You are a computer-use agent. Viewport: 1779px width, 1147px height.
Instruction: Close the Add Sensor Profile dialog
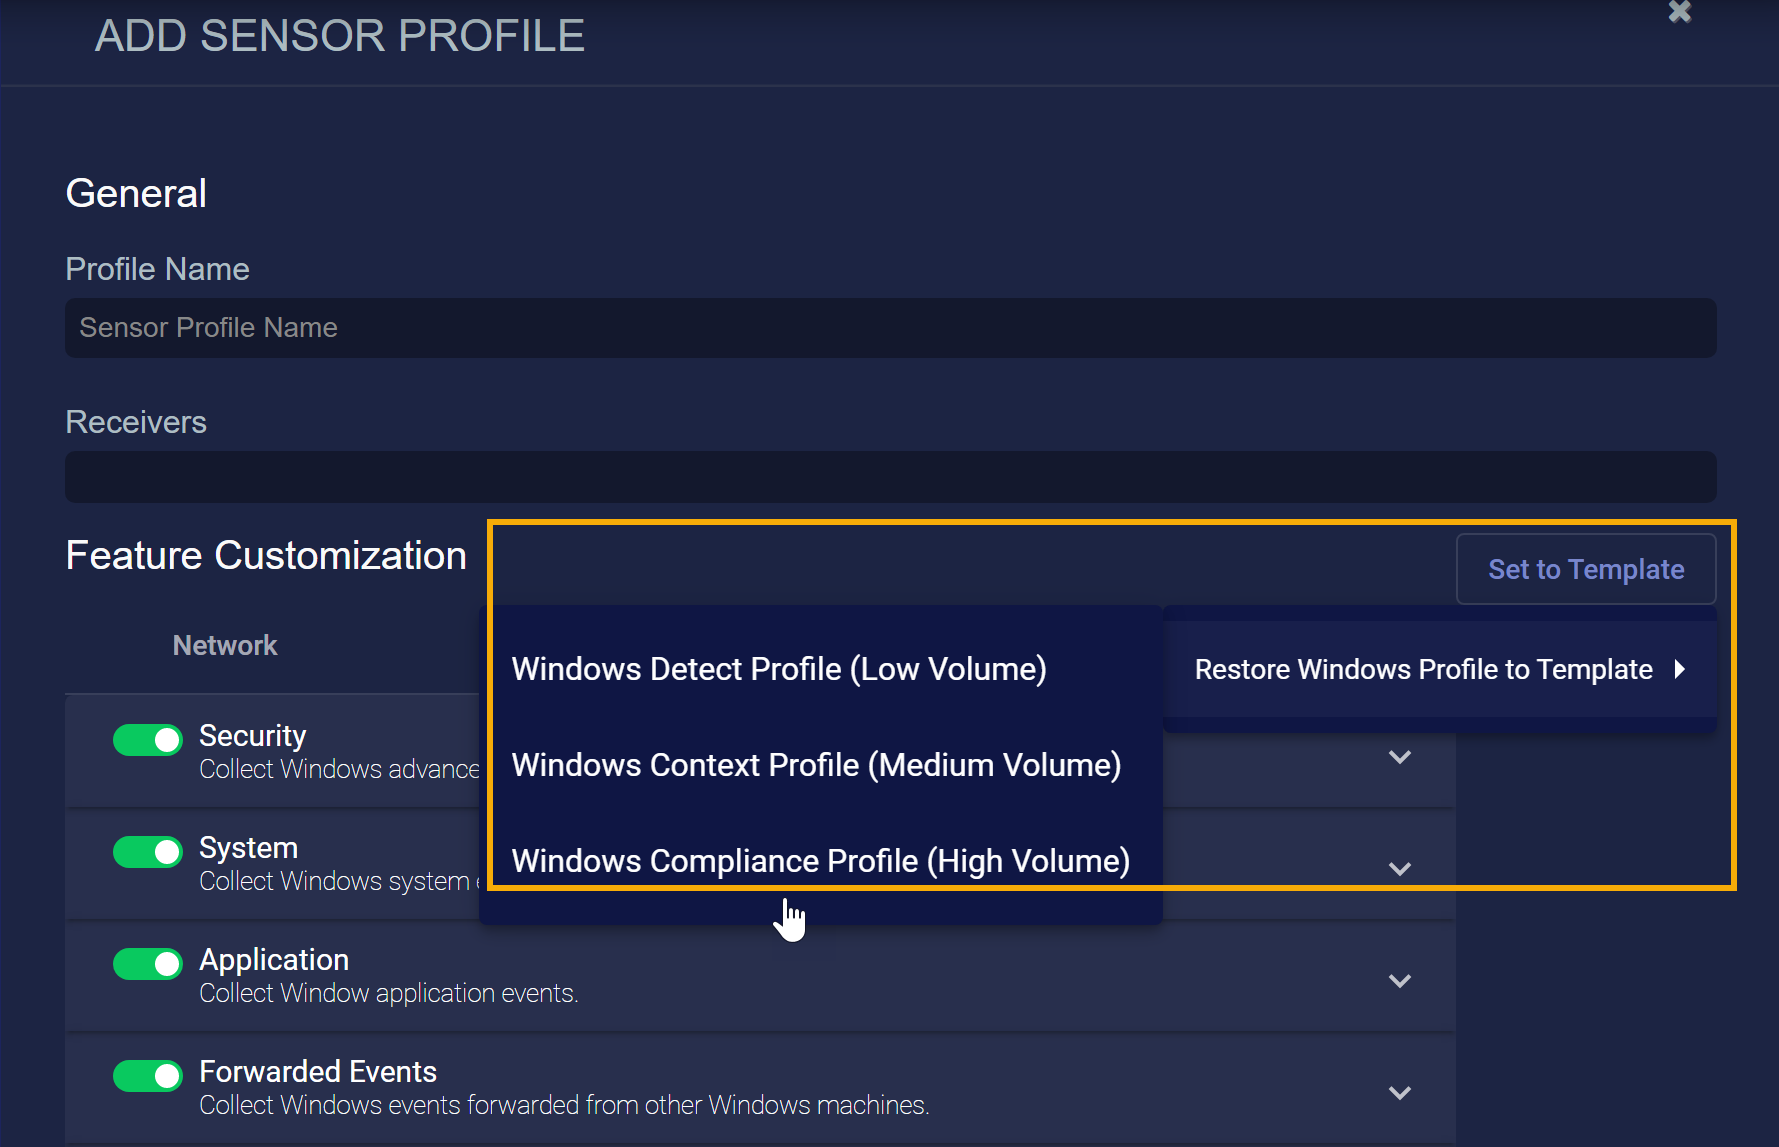[1679, 12]
